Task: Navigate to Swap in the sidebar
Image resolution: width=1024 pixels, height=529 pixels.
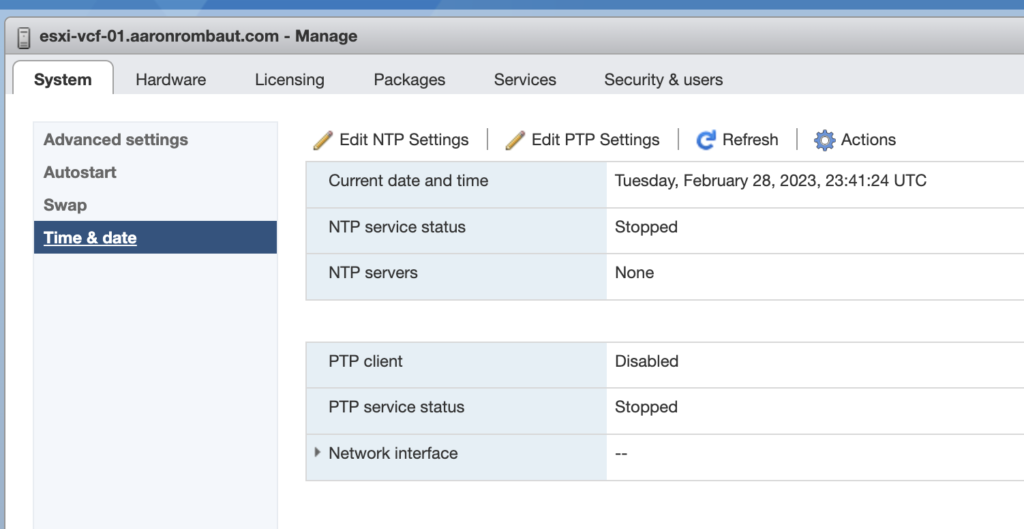Action: click(65, 205)
